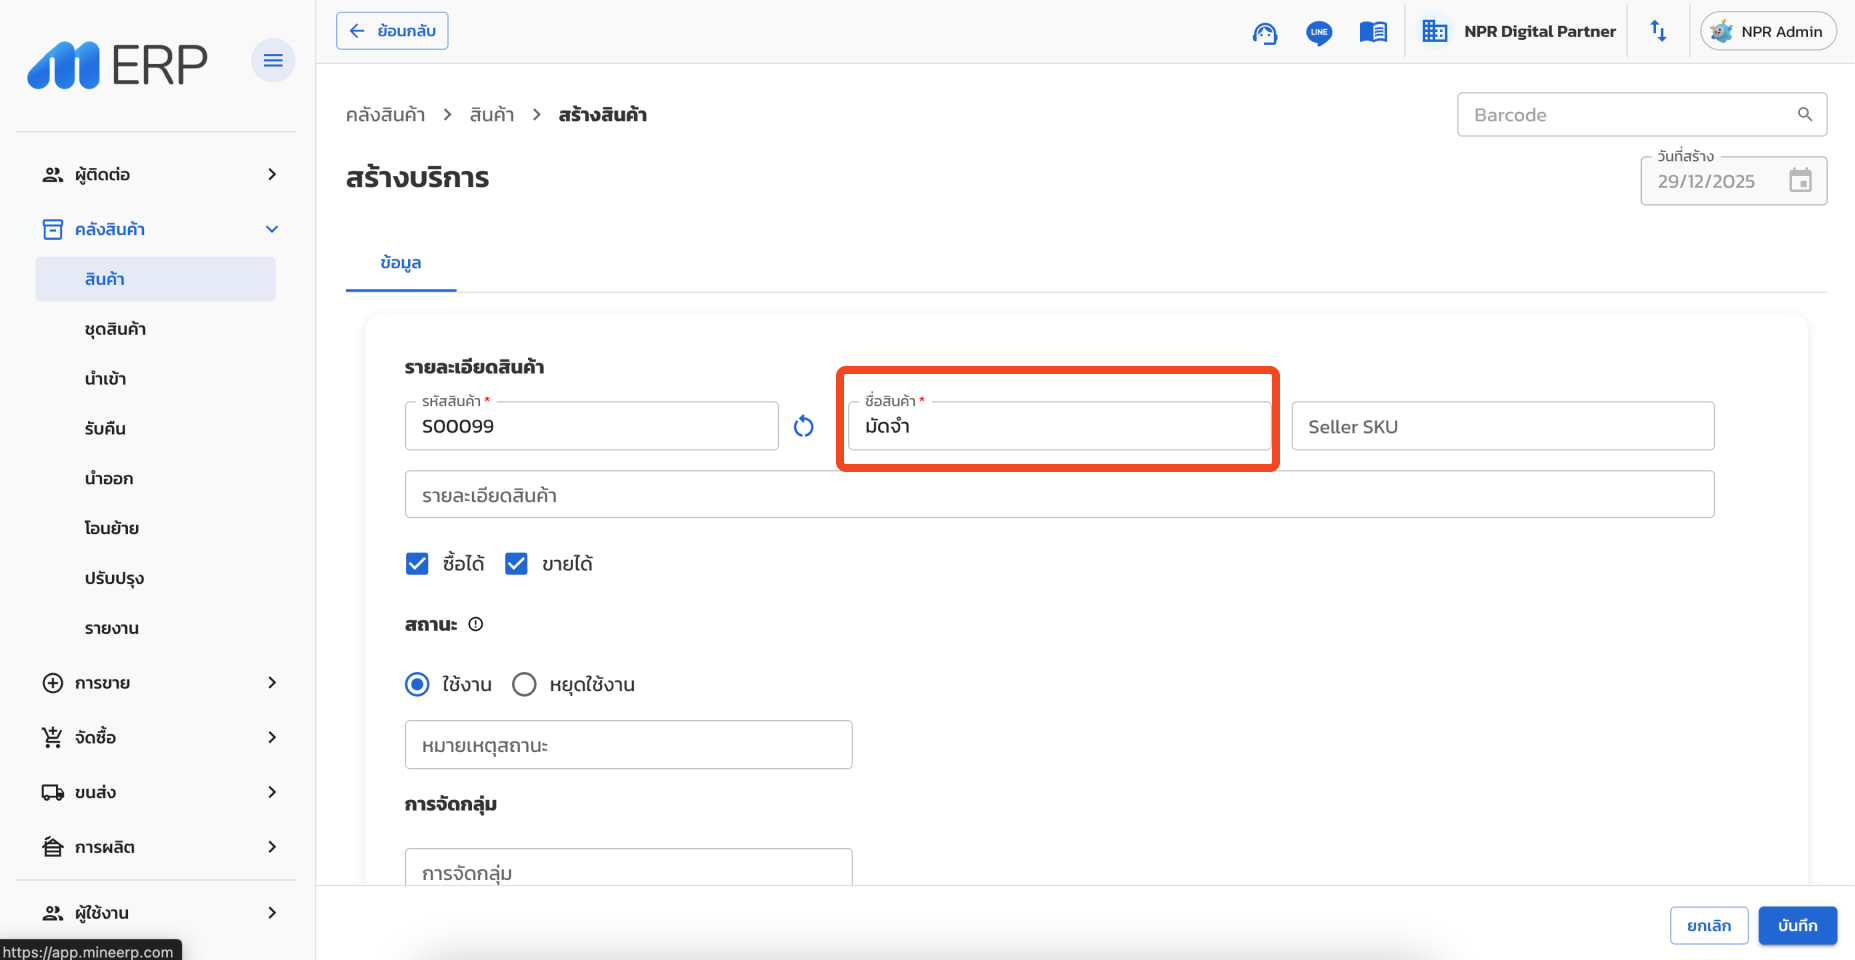This screenshot has width=1855, height=960.
Task: Open calendar icon in creation date field
Action: tap(1800, 181)
